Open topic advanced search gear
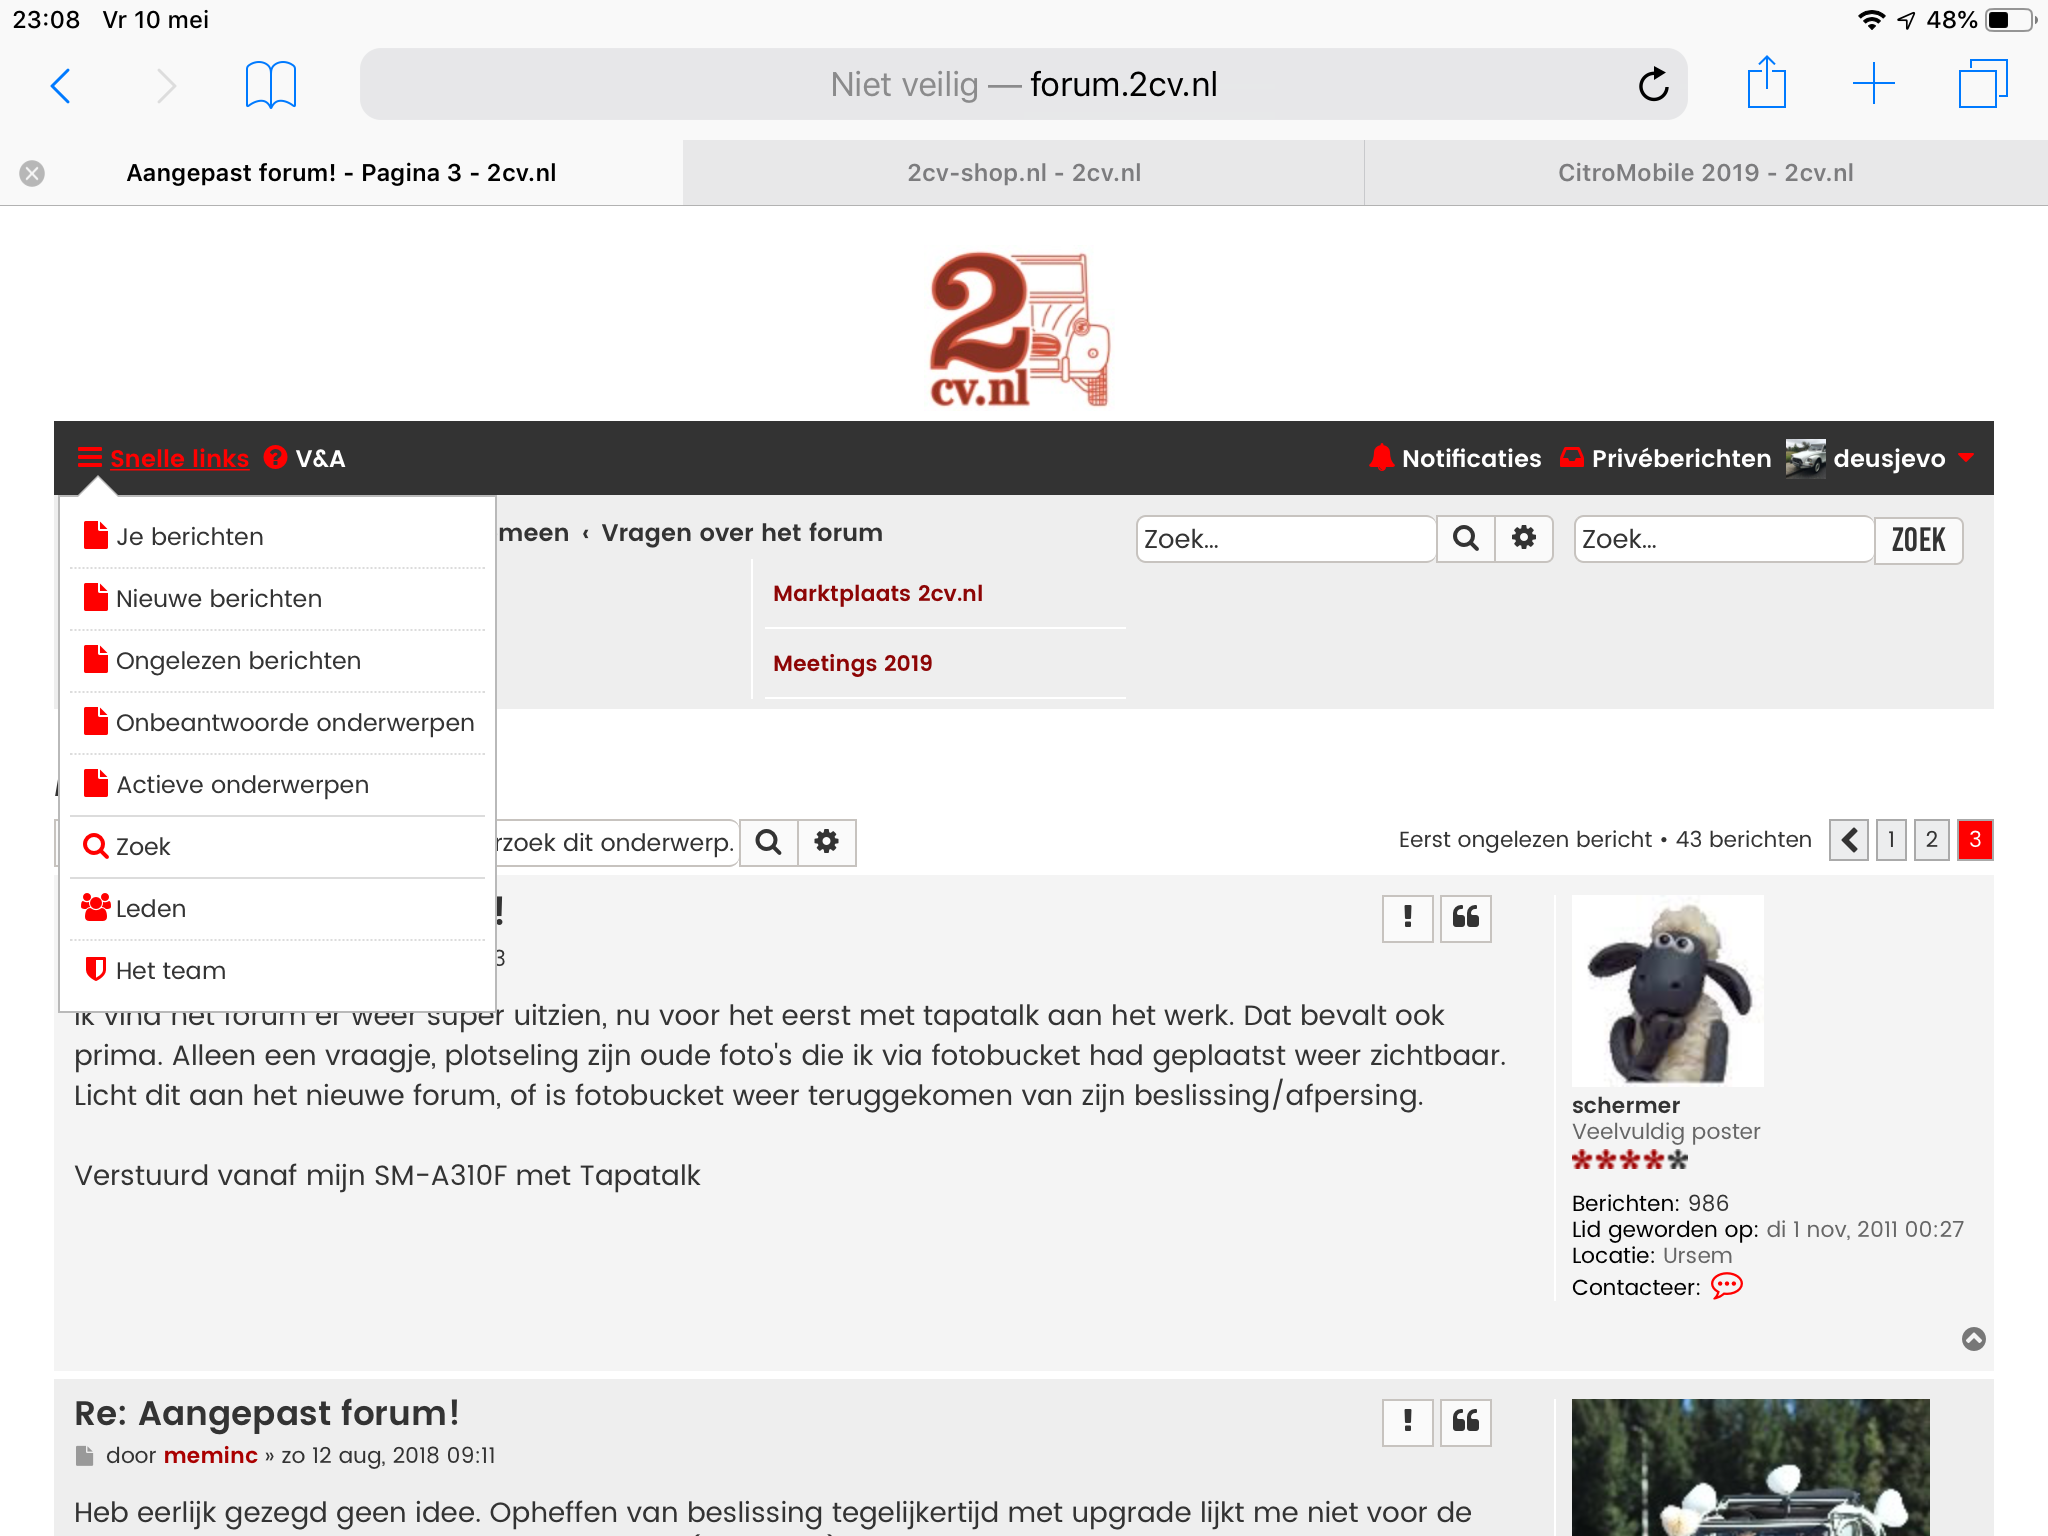This screenshot has width=2048, height=1536. click(827, 842)
